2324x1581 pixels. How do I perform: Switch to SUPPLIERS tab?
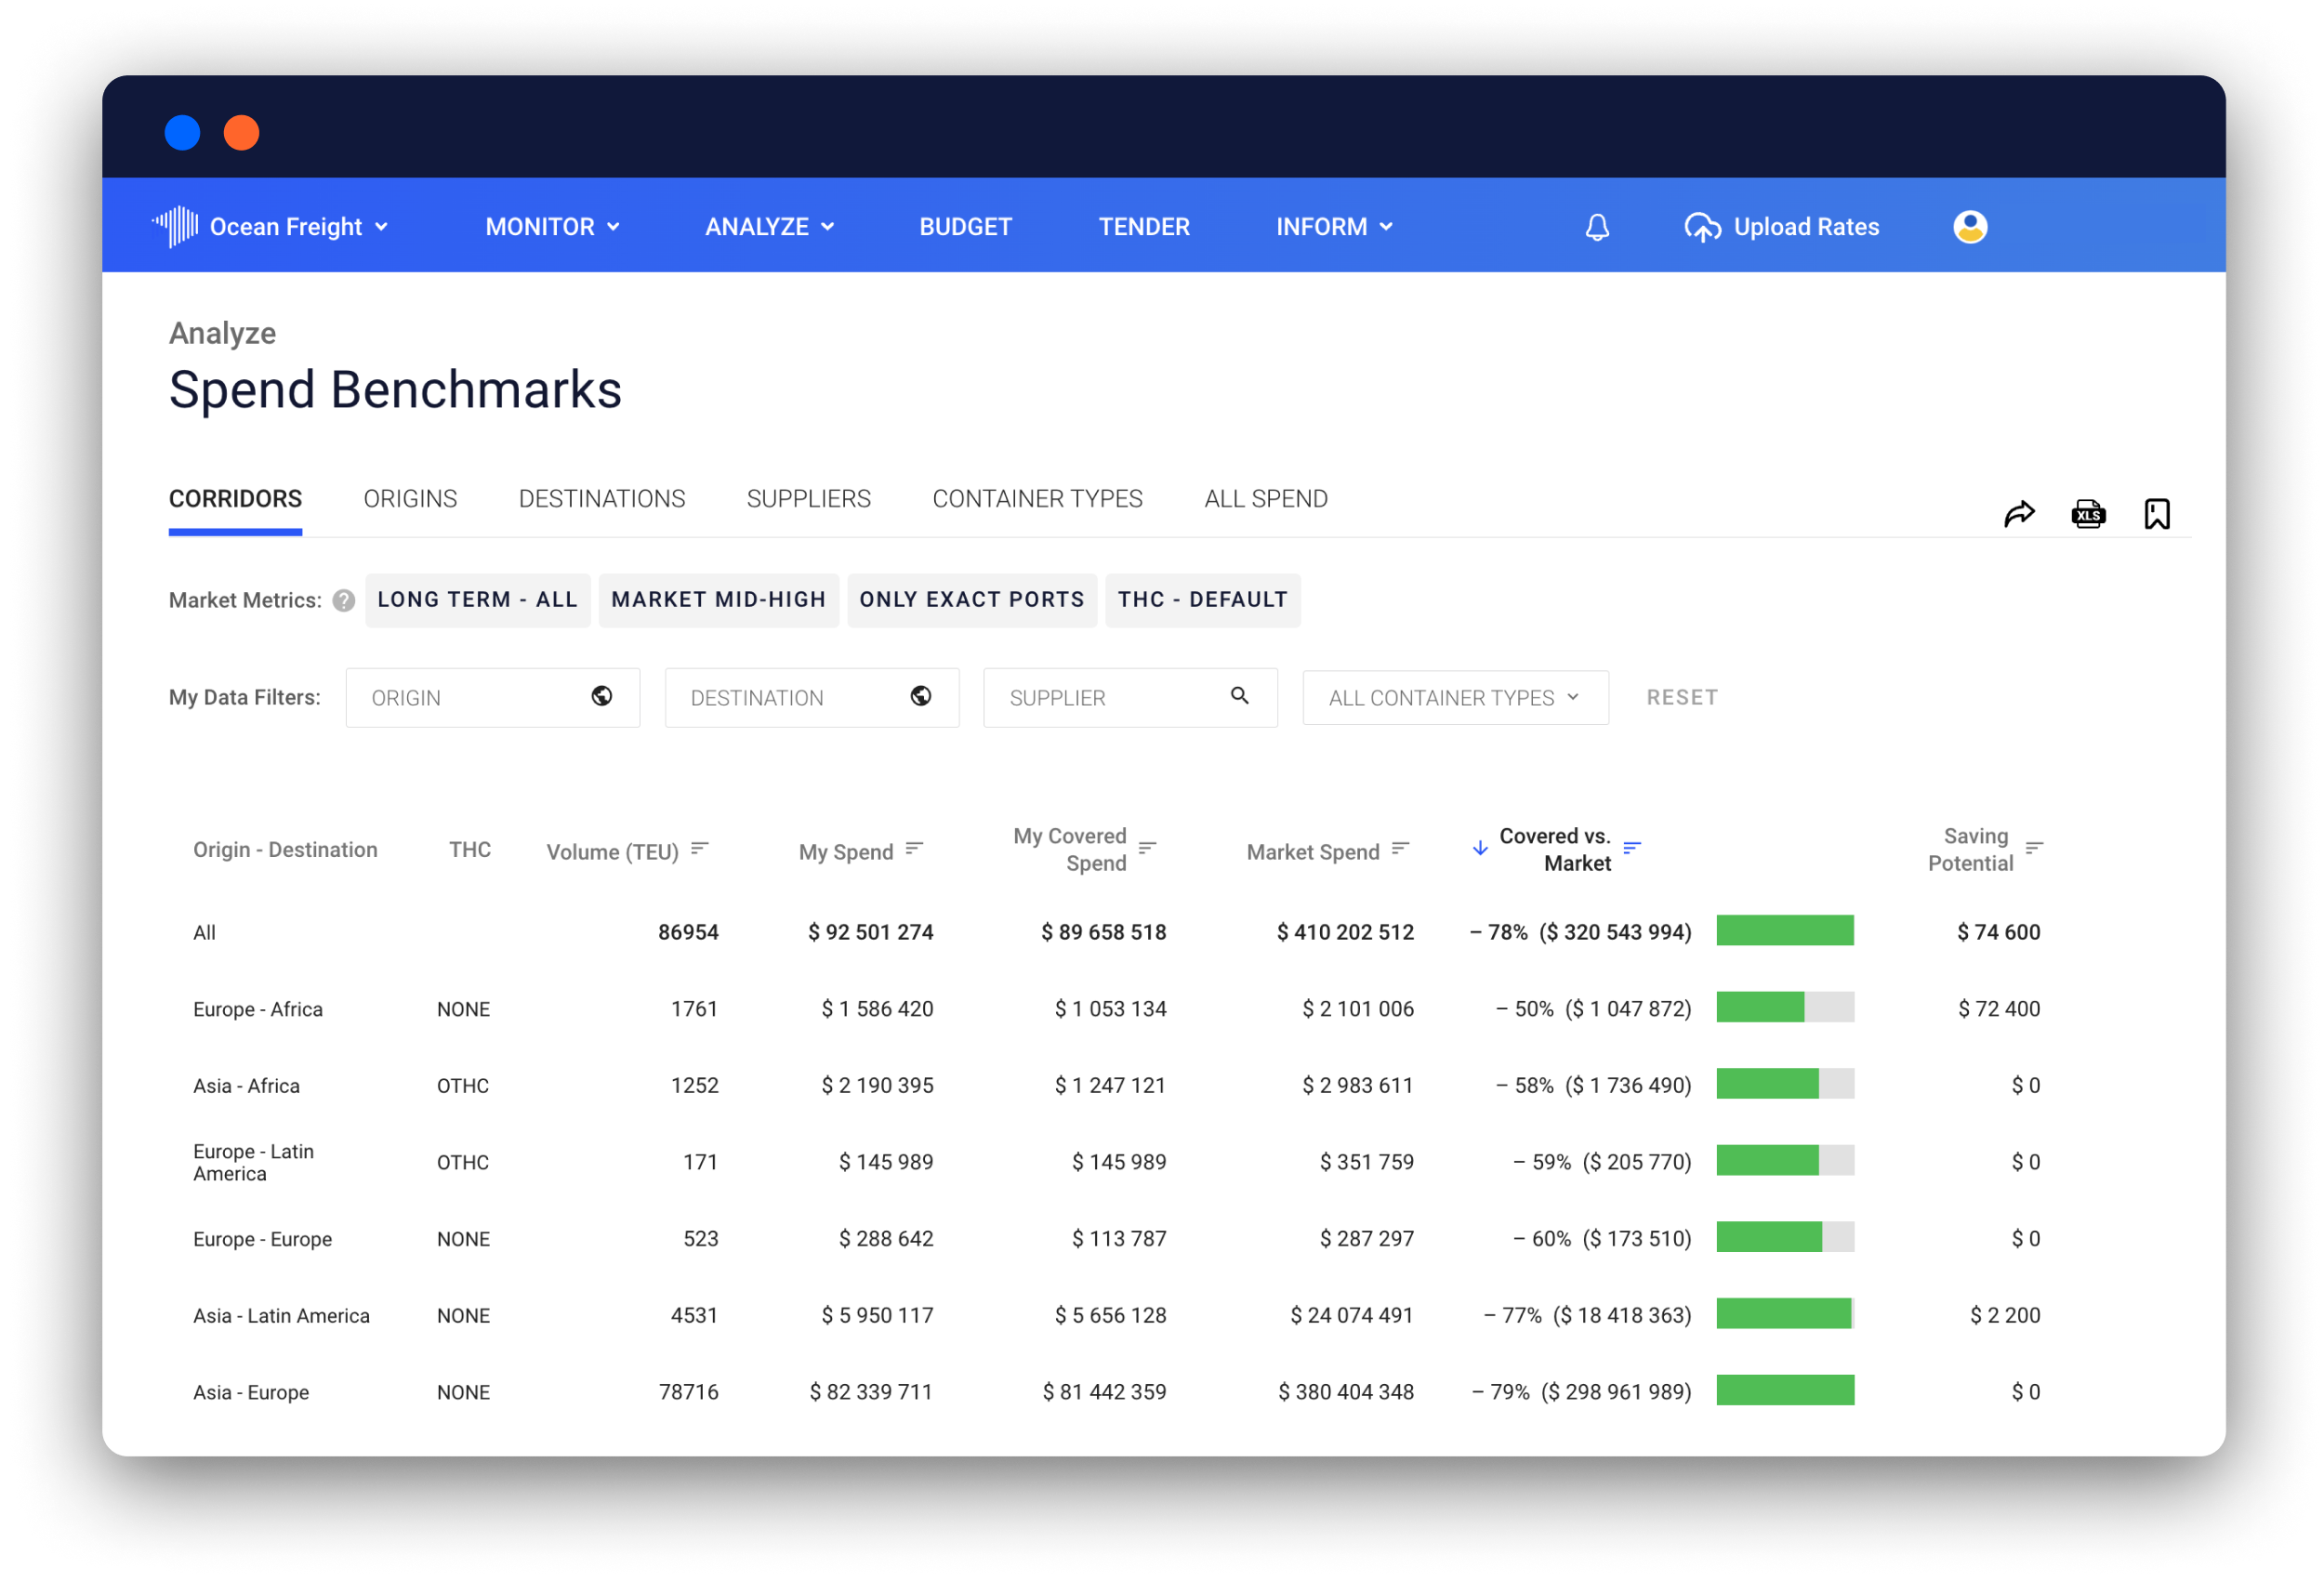pyautogui.click(x=808, y=499)
